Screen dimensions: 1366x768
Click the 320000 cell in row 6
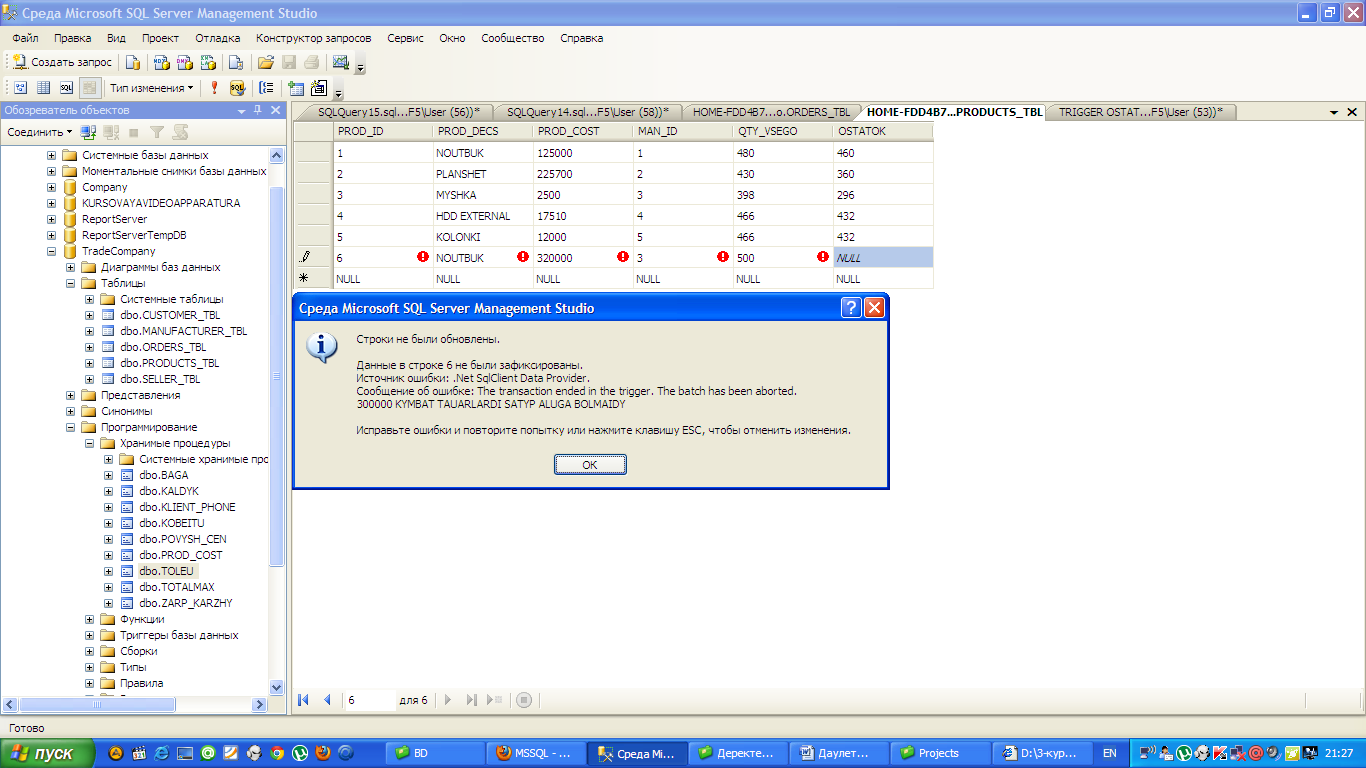tap(583, 258)
